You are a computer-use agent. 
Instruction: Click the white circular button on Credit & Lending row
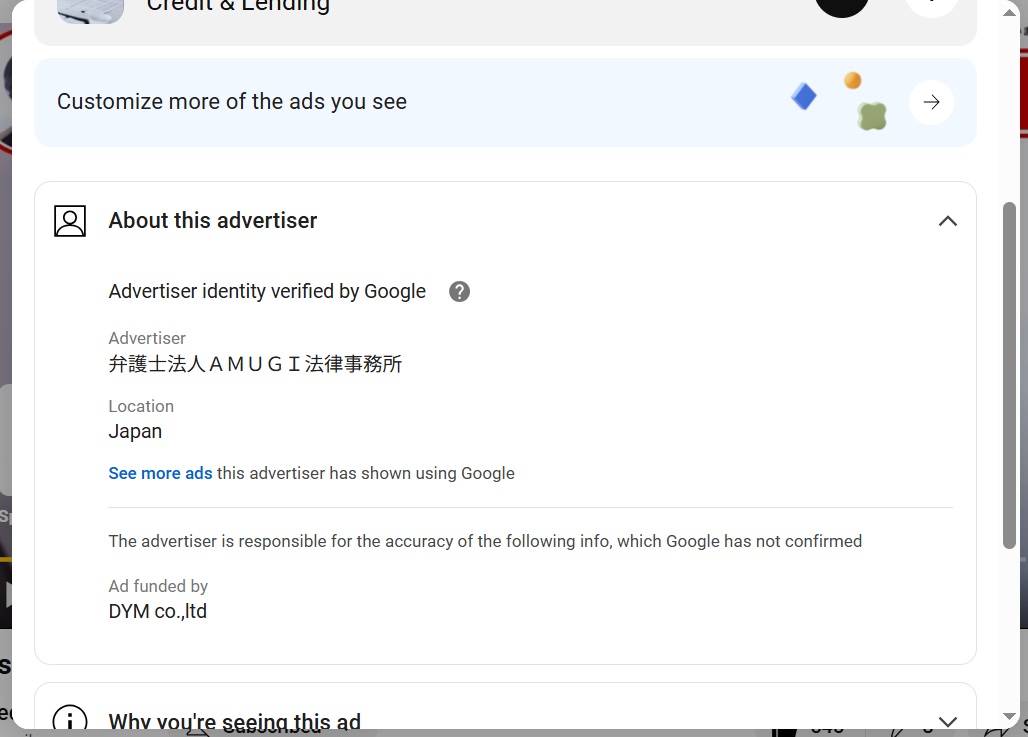click(x=932, y=6)
